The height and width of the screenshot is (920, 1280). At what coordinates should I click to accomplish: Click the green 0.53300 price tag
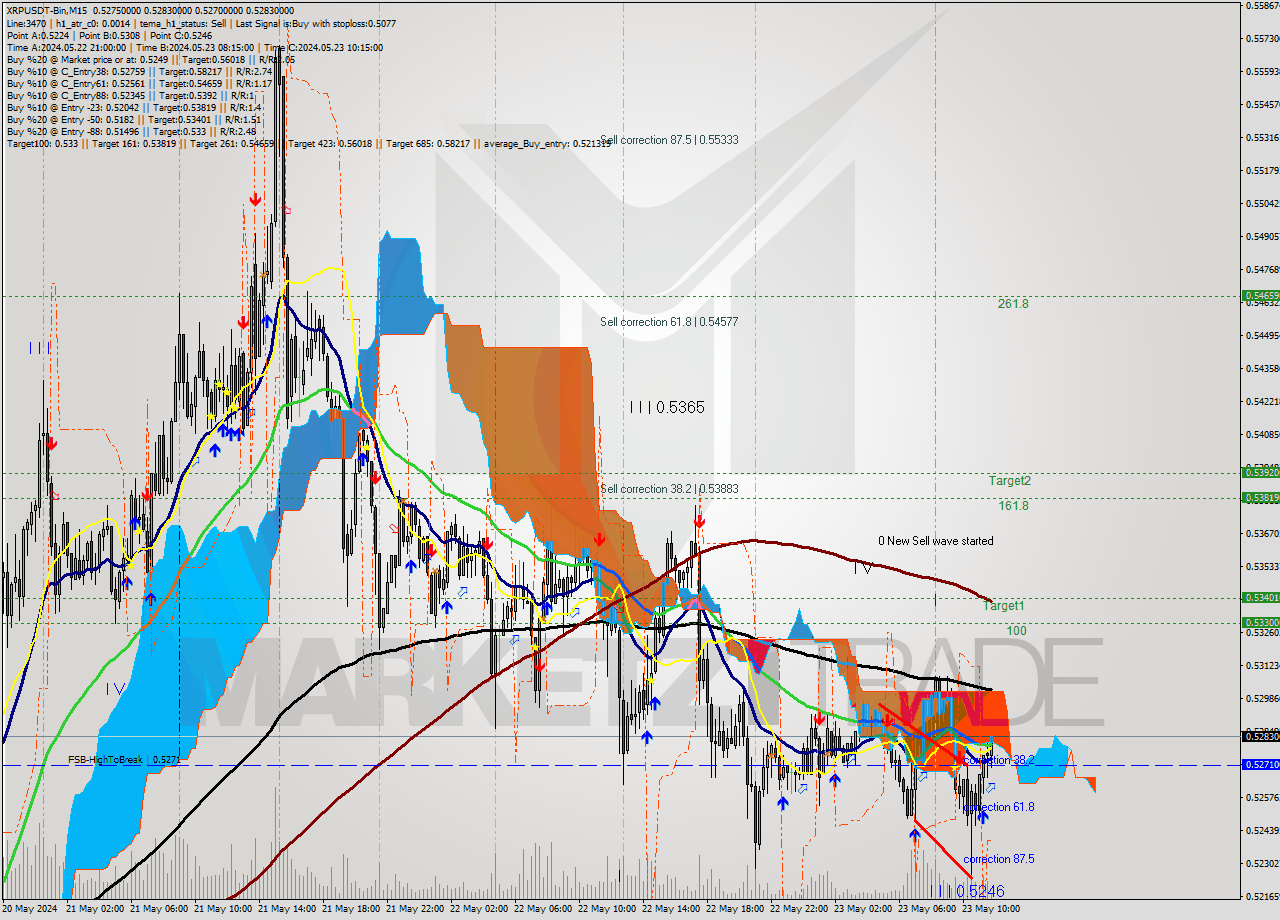coord(1260,622)
